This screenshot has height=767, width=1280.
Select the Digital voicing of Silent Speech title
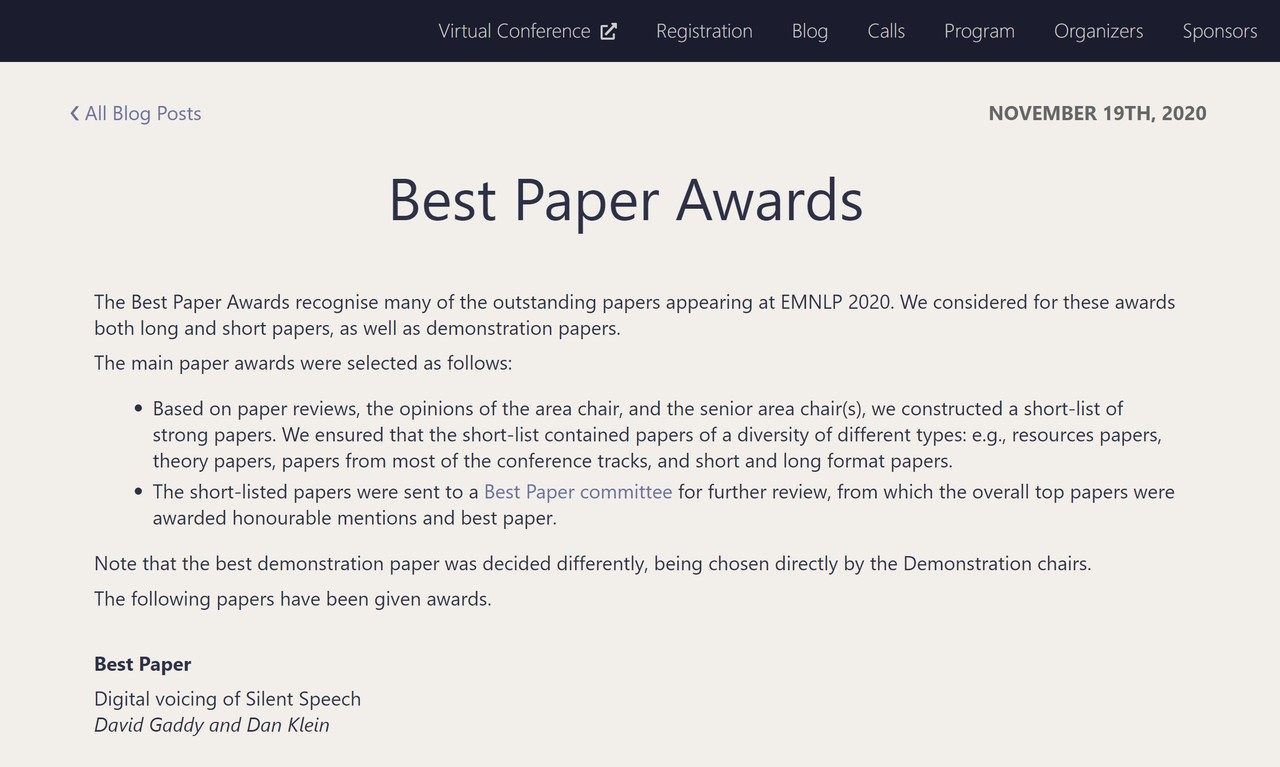[227, 699]
